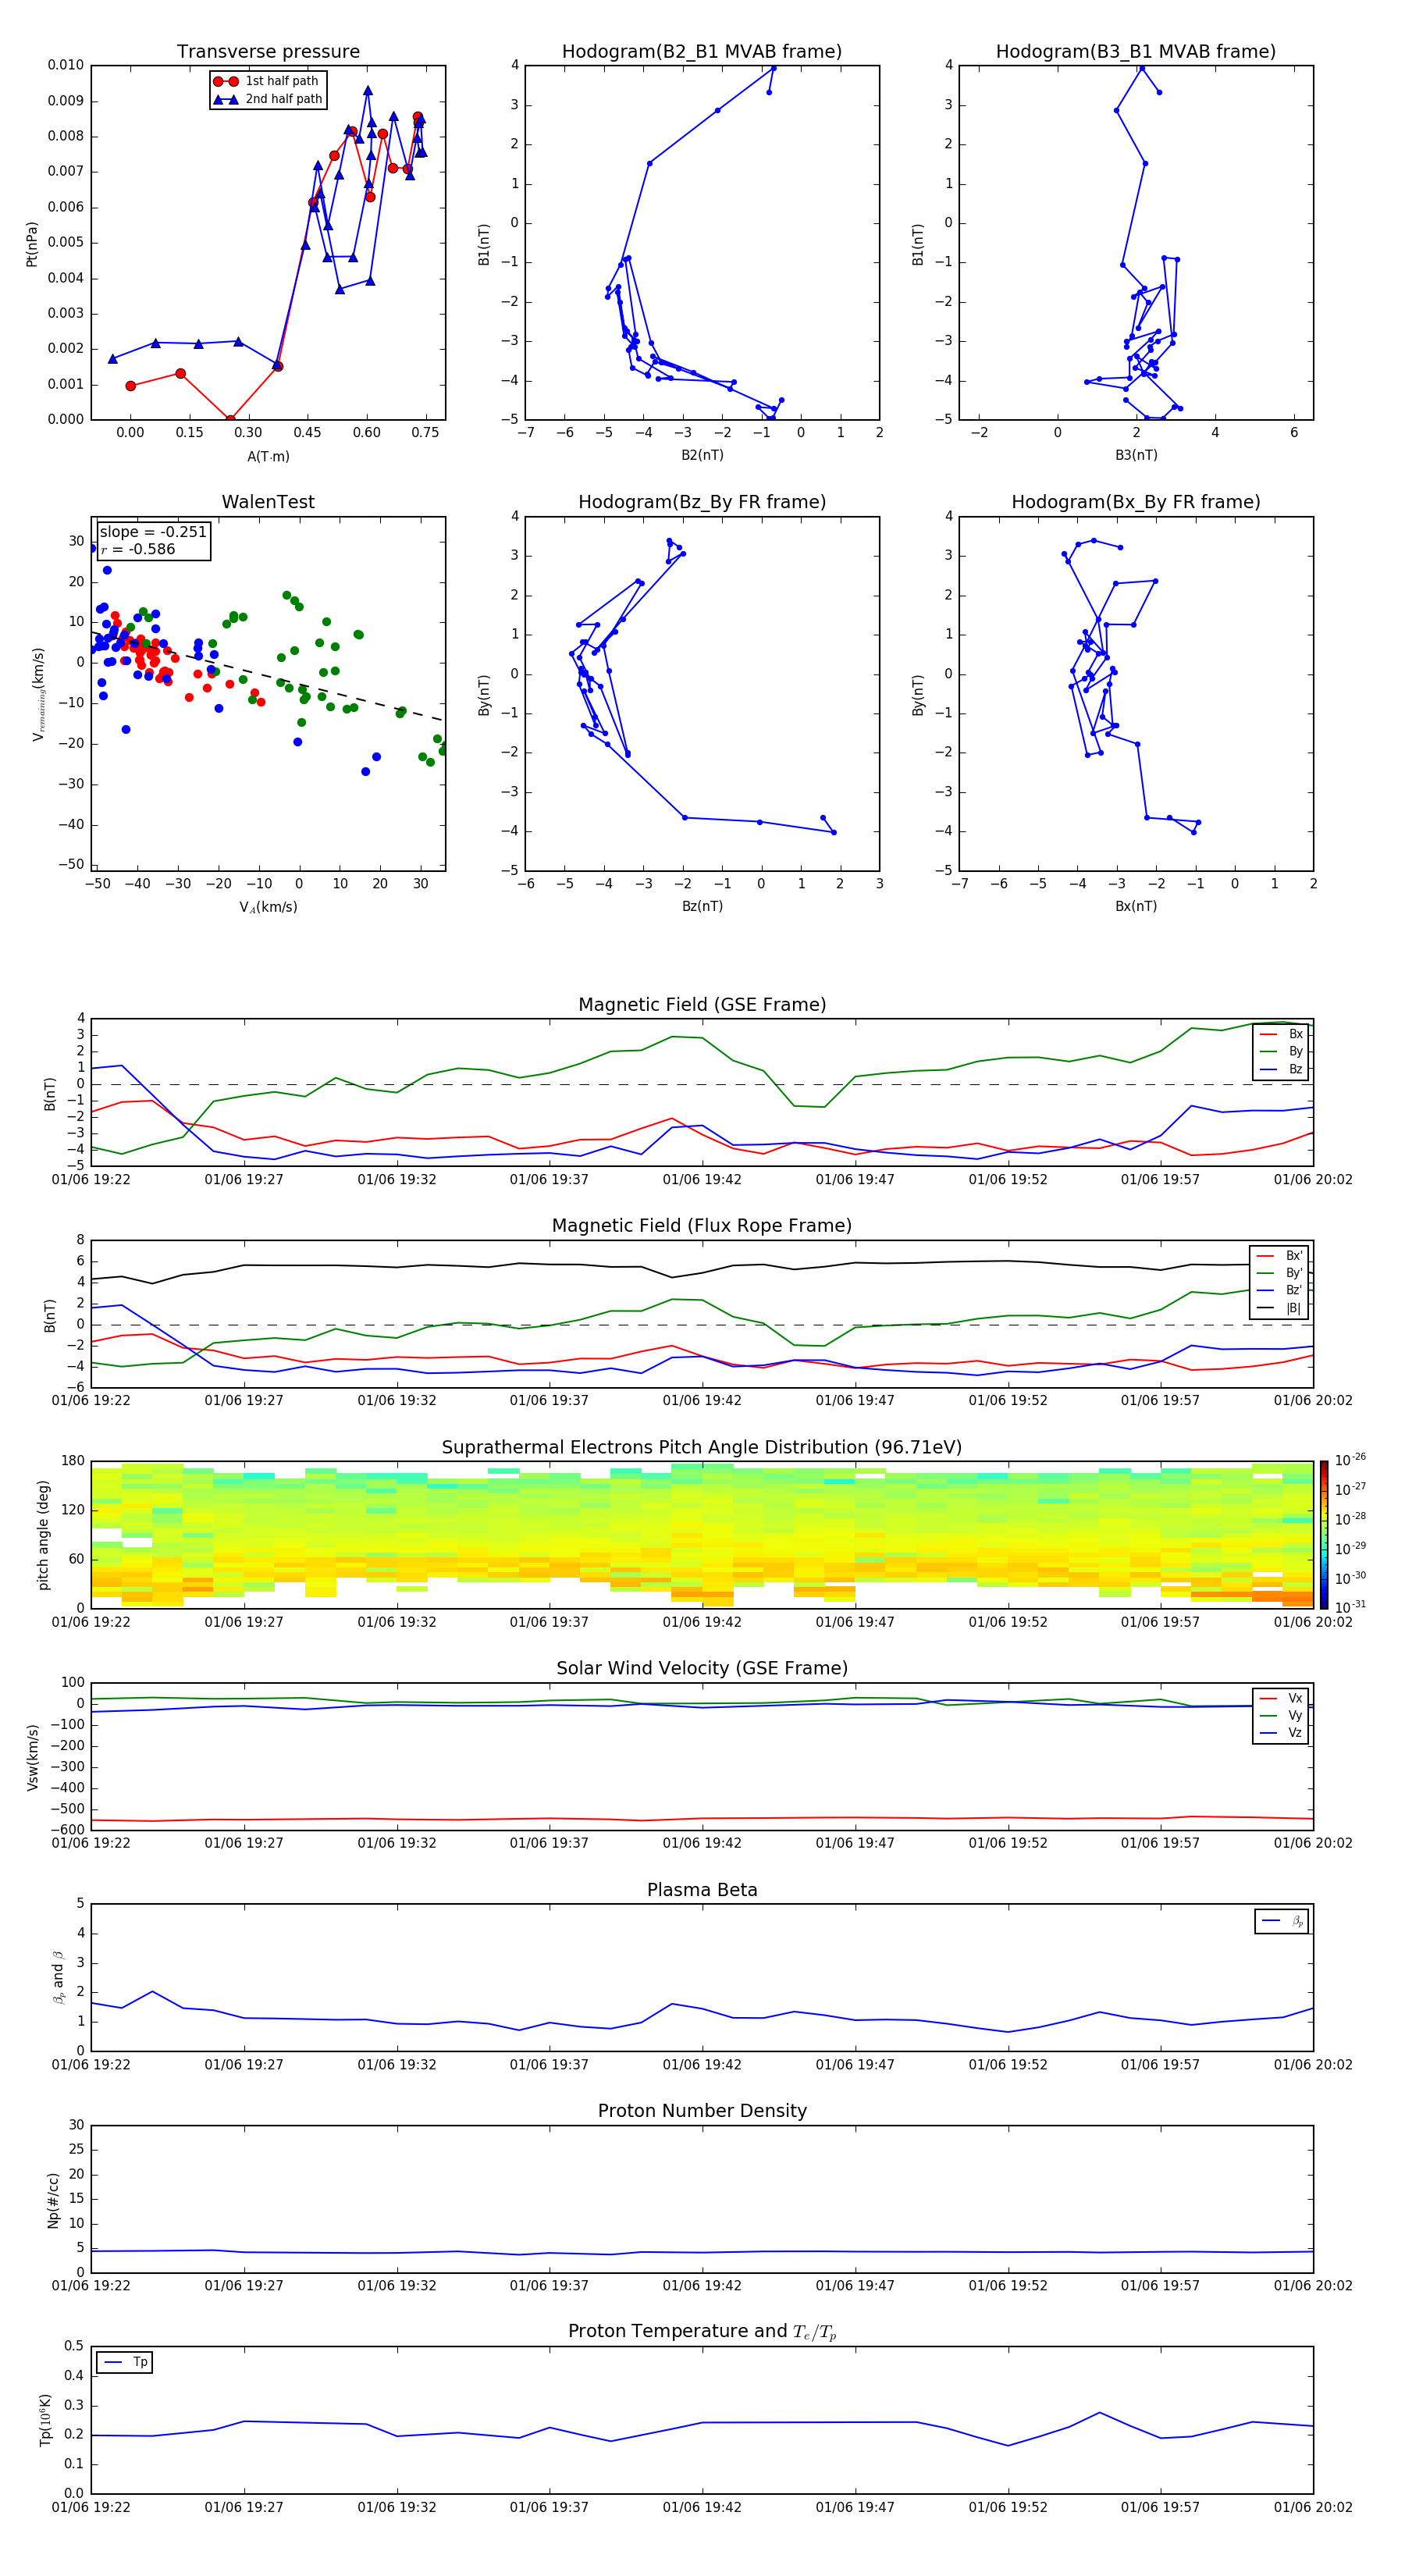Click the pitch angle colorbar scale

[1324, 1534]
